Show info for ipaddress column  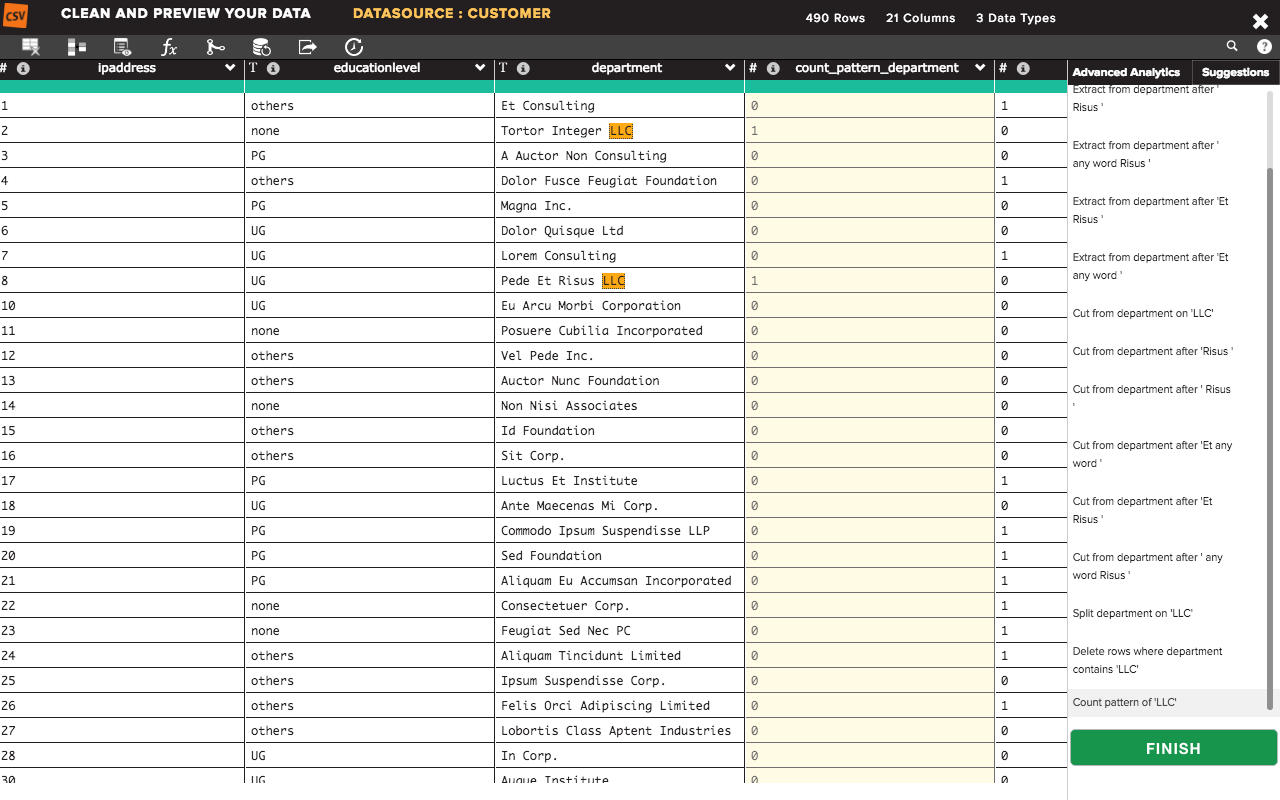(23, 69)
